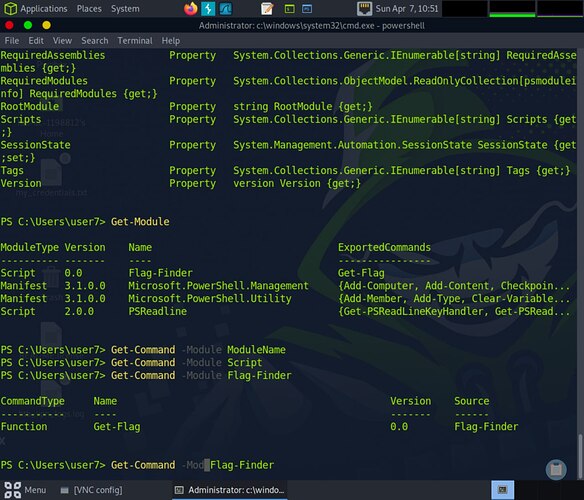Launch Firefox from the top panel

(191, 9)
